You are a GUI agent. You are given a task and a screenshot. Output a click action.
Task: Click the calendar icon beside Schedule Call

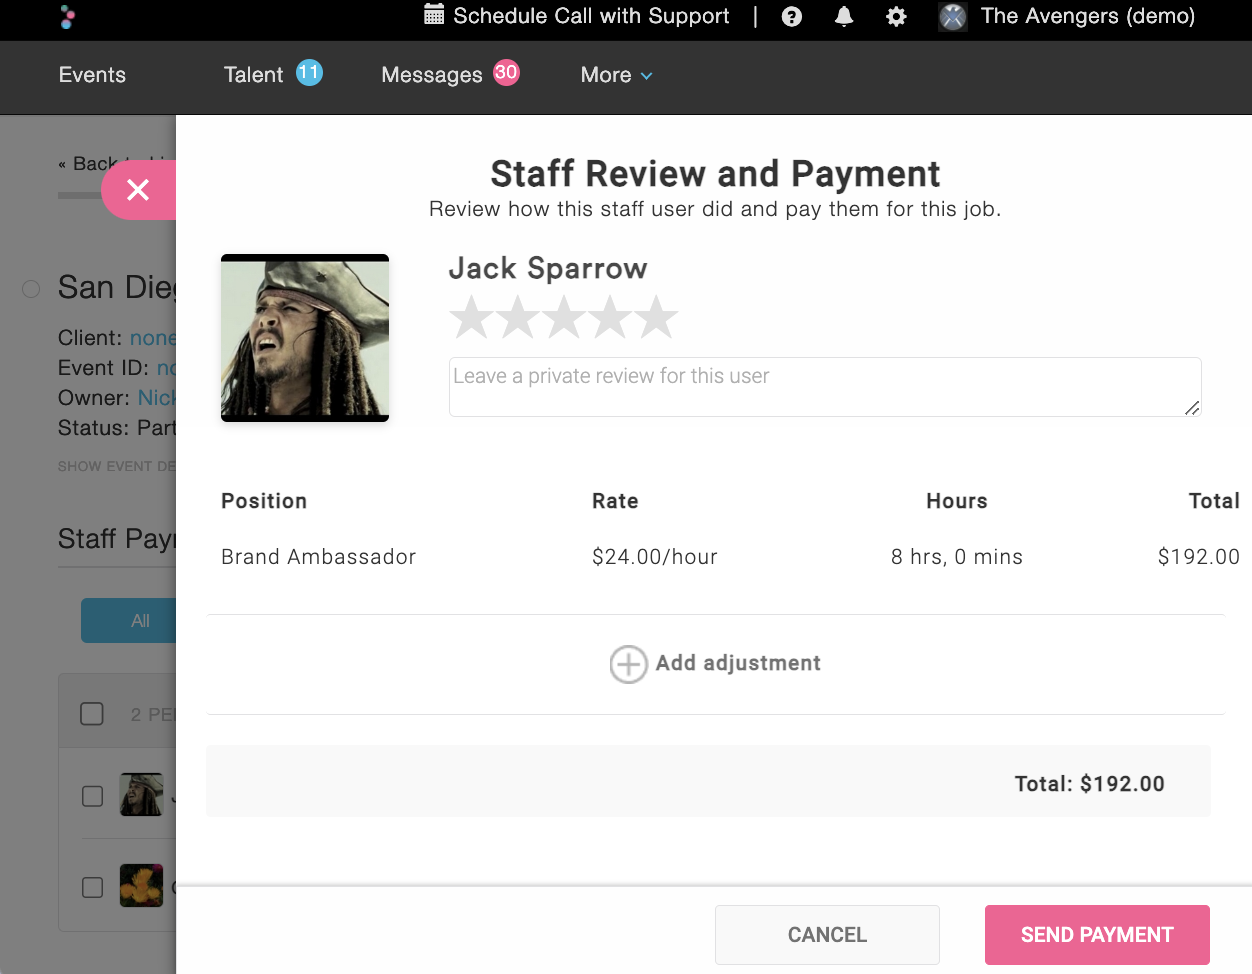point(434,15)
